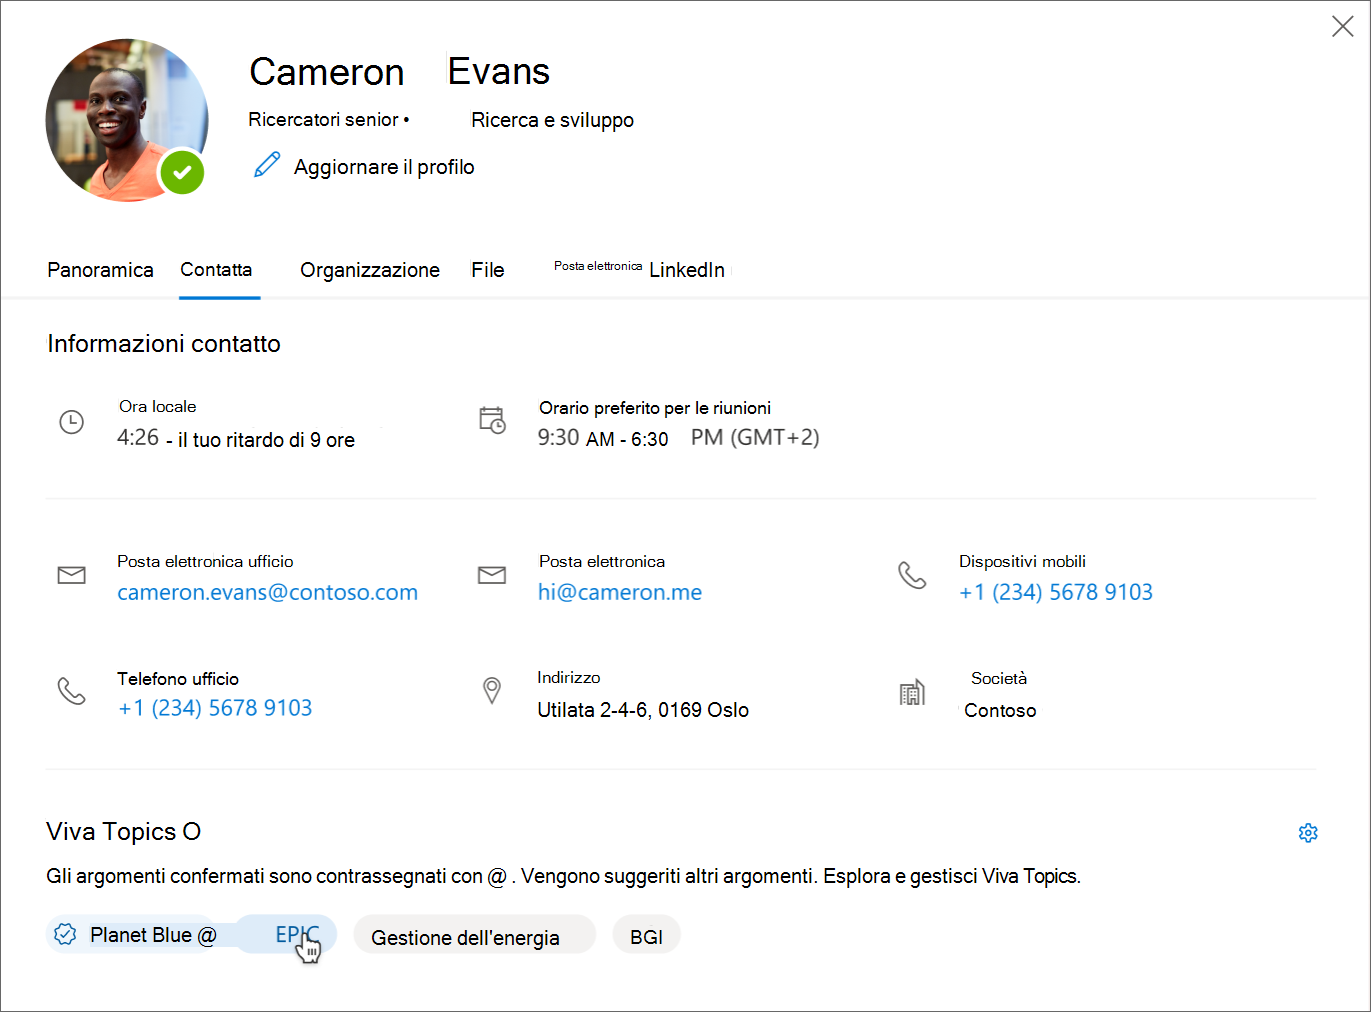Click confirmed badge icon on Planet Blue
This screenshot has height=1012, width=1371.
[65, 934]
